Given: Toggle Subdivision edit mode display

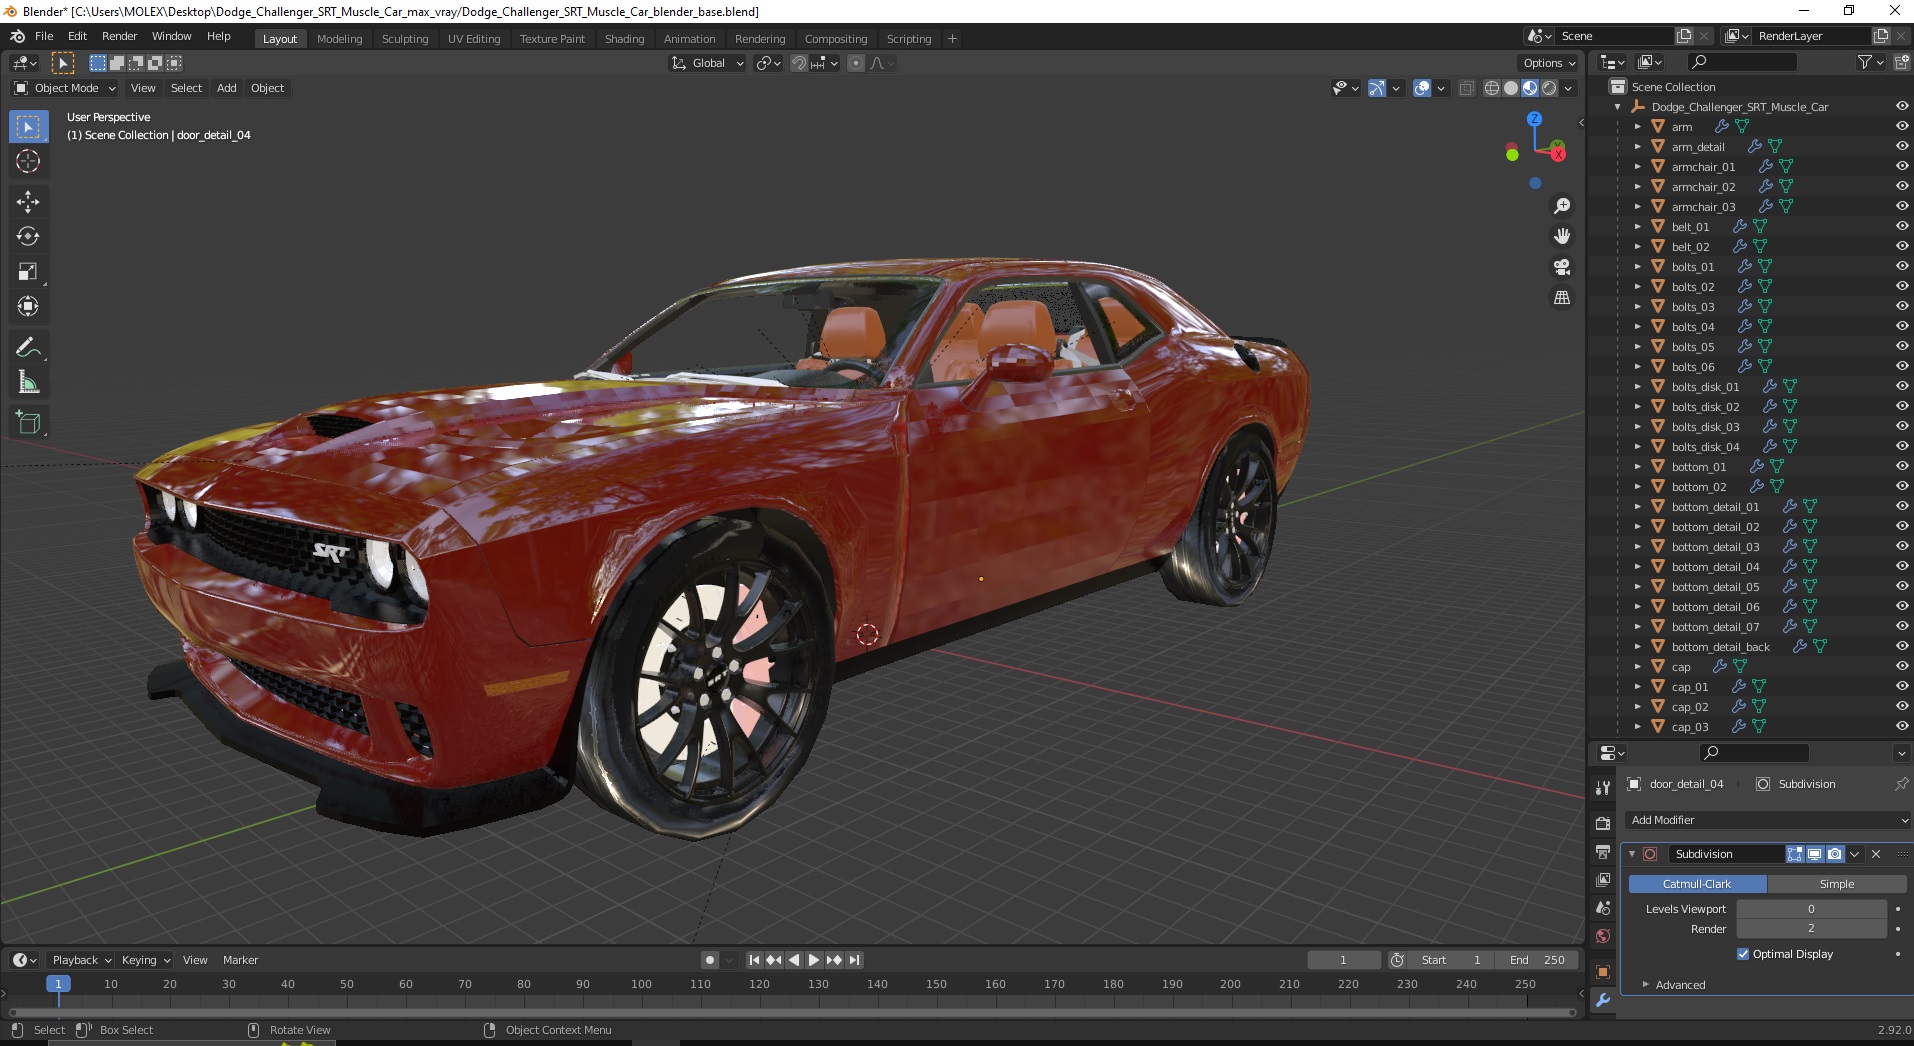Looking at the screenshot, I should [x=1795, y=854].
